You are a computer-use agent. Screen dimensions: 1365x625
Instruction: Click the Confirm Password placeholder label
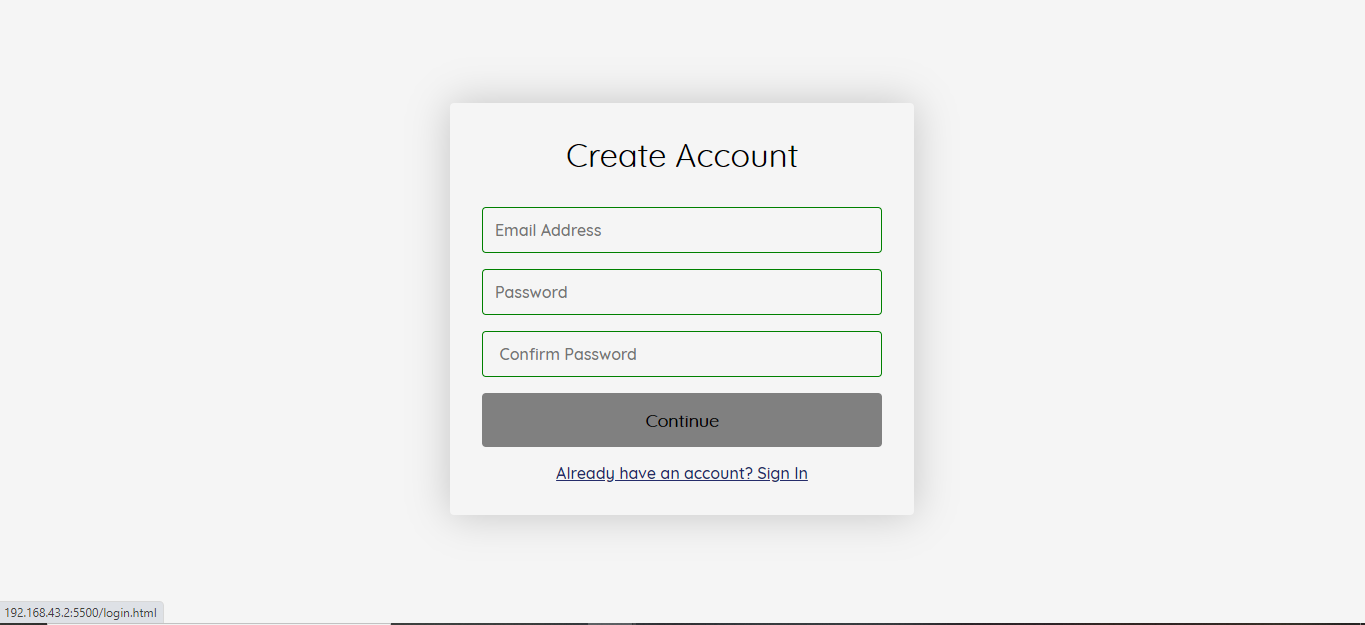click(x=566, y=354)
